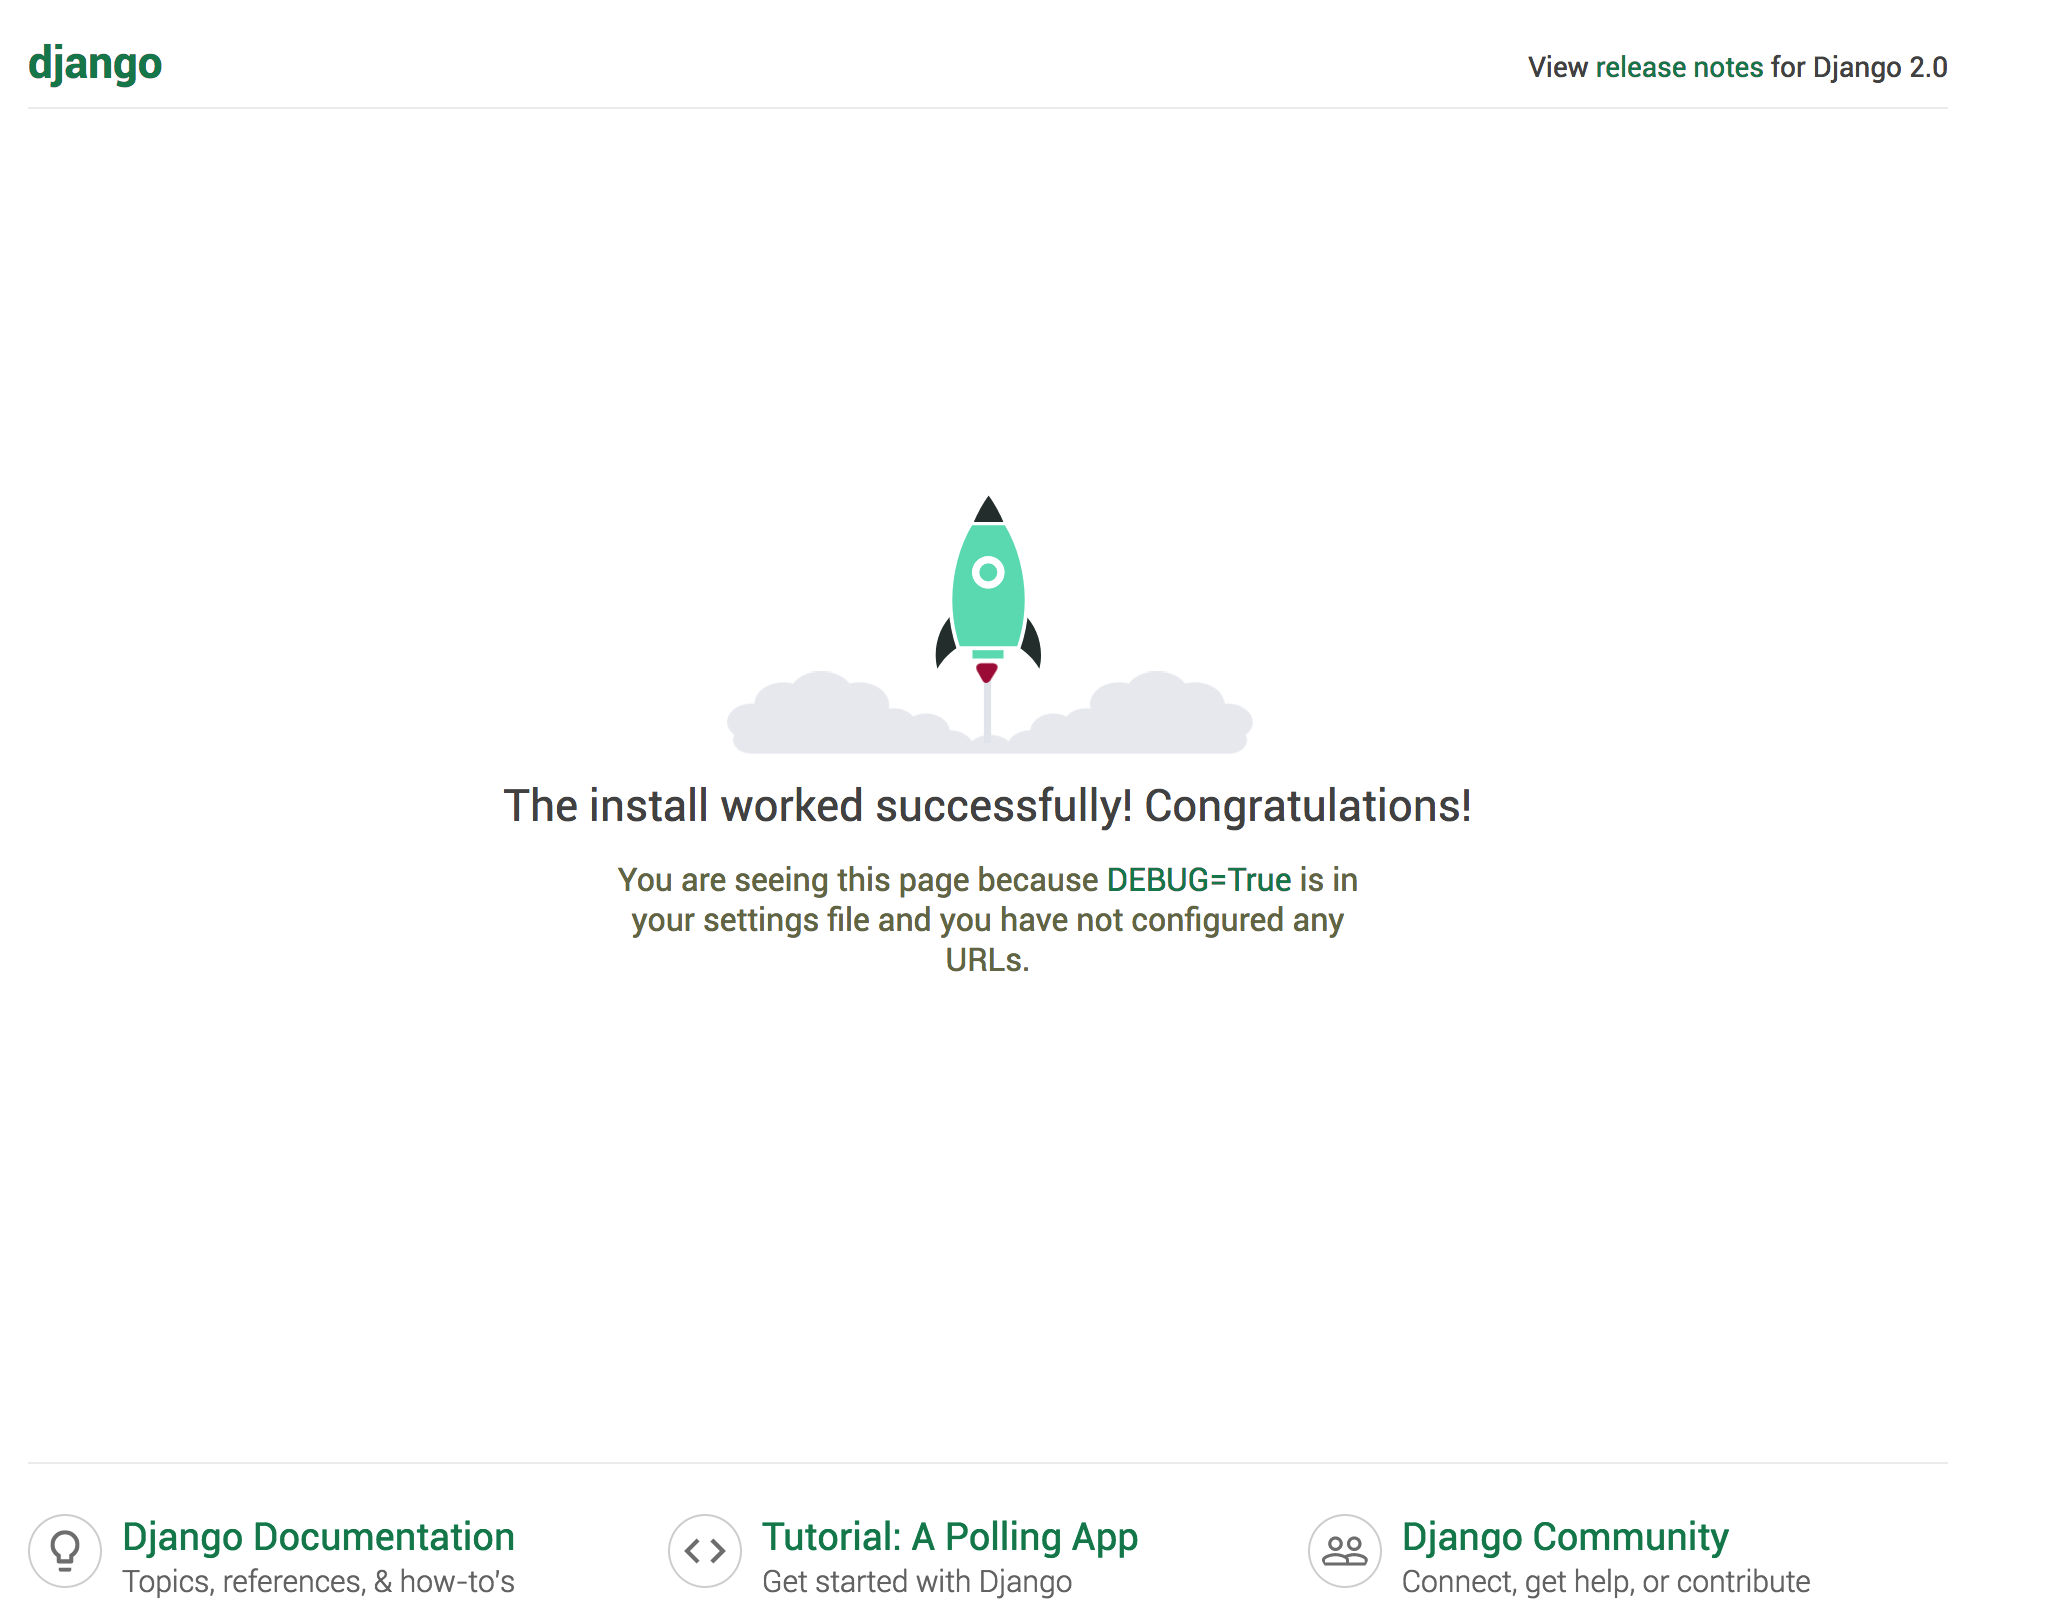Click the people community icon

click(1345, 1551)
